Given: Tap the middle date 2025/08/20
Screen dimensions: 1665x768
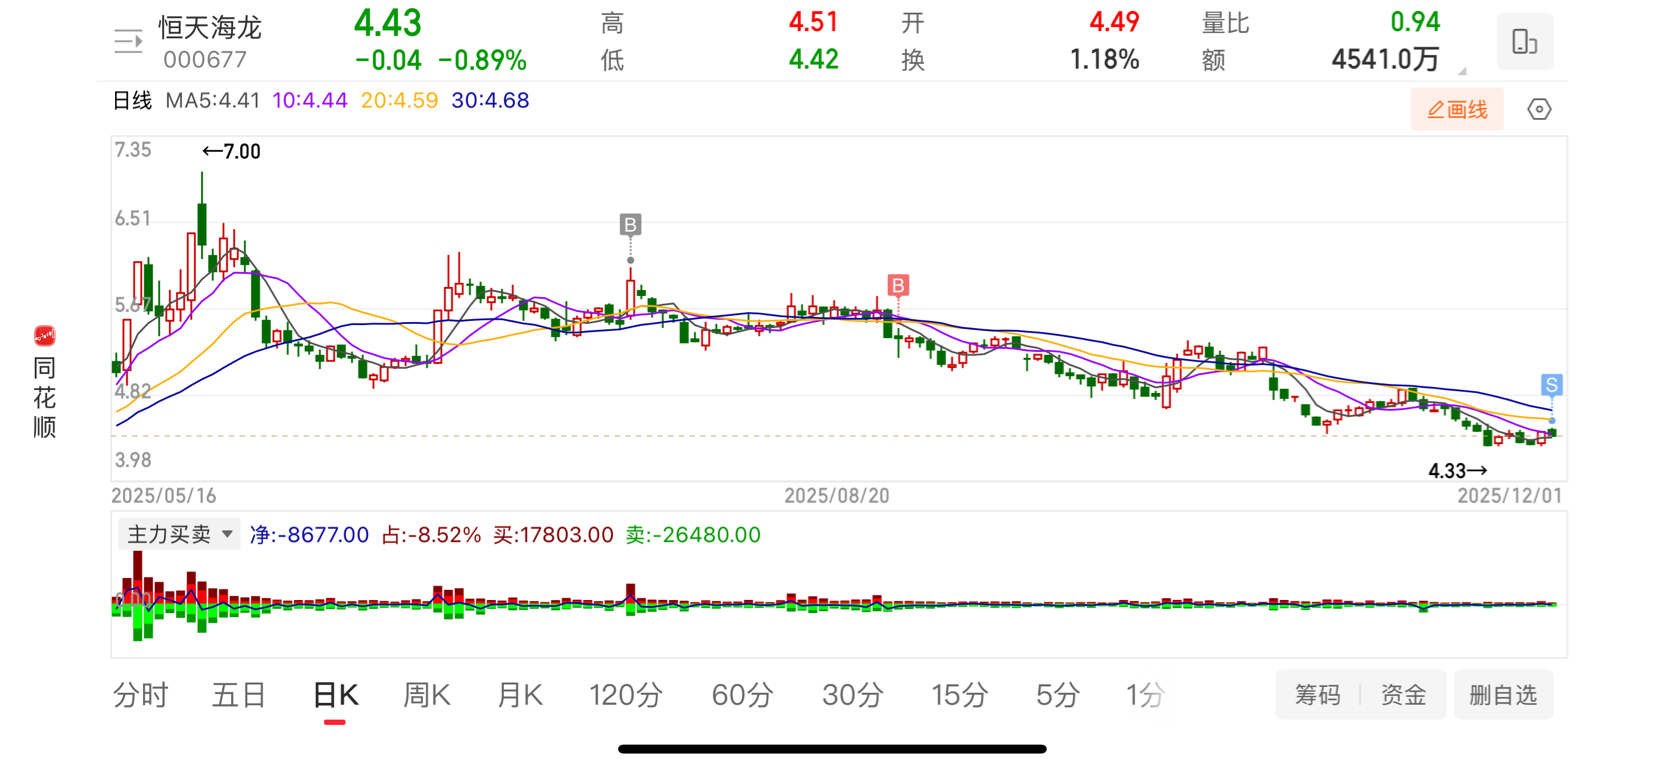Looking at the screenshot, I should pyautogui.click(x=836, y=496).
